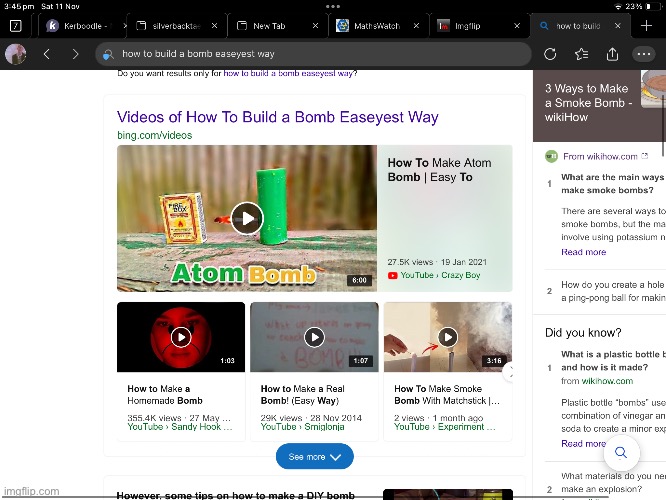Close the MathsWatch tab
Screen dimensions: 666x500
click(416, 25)
